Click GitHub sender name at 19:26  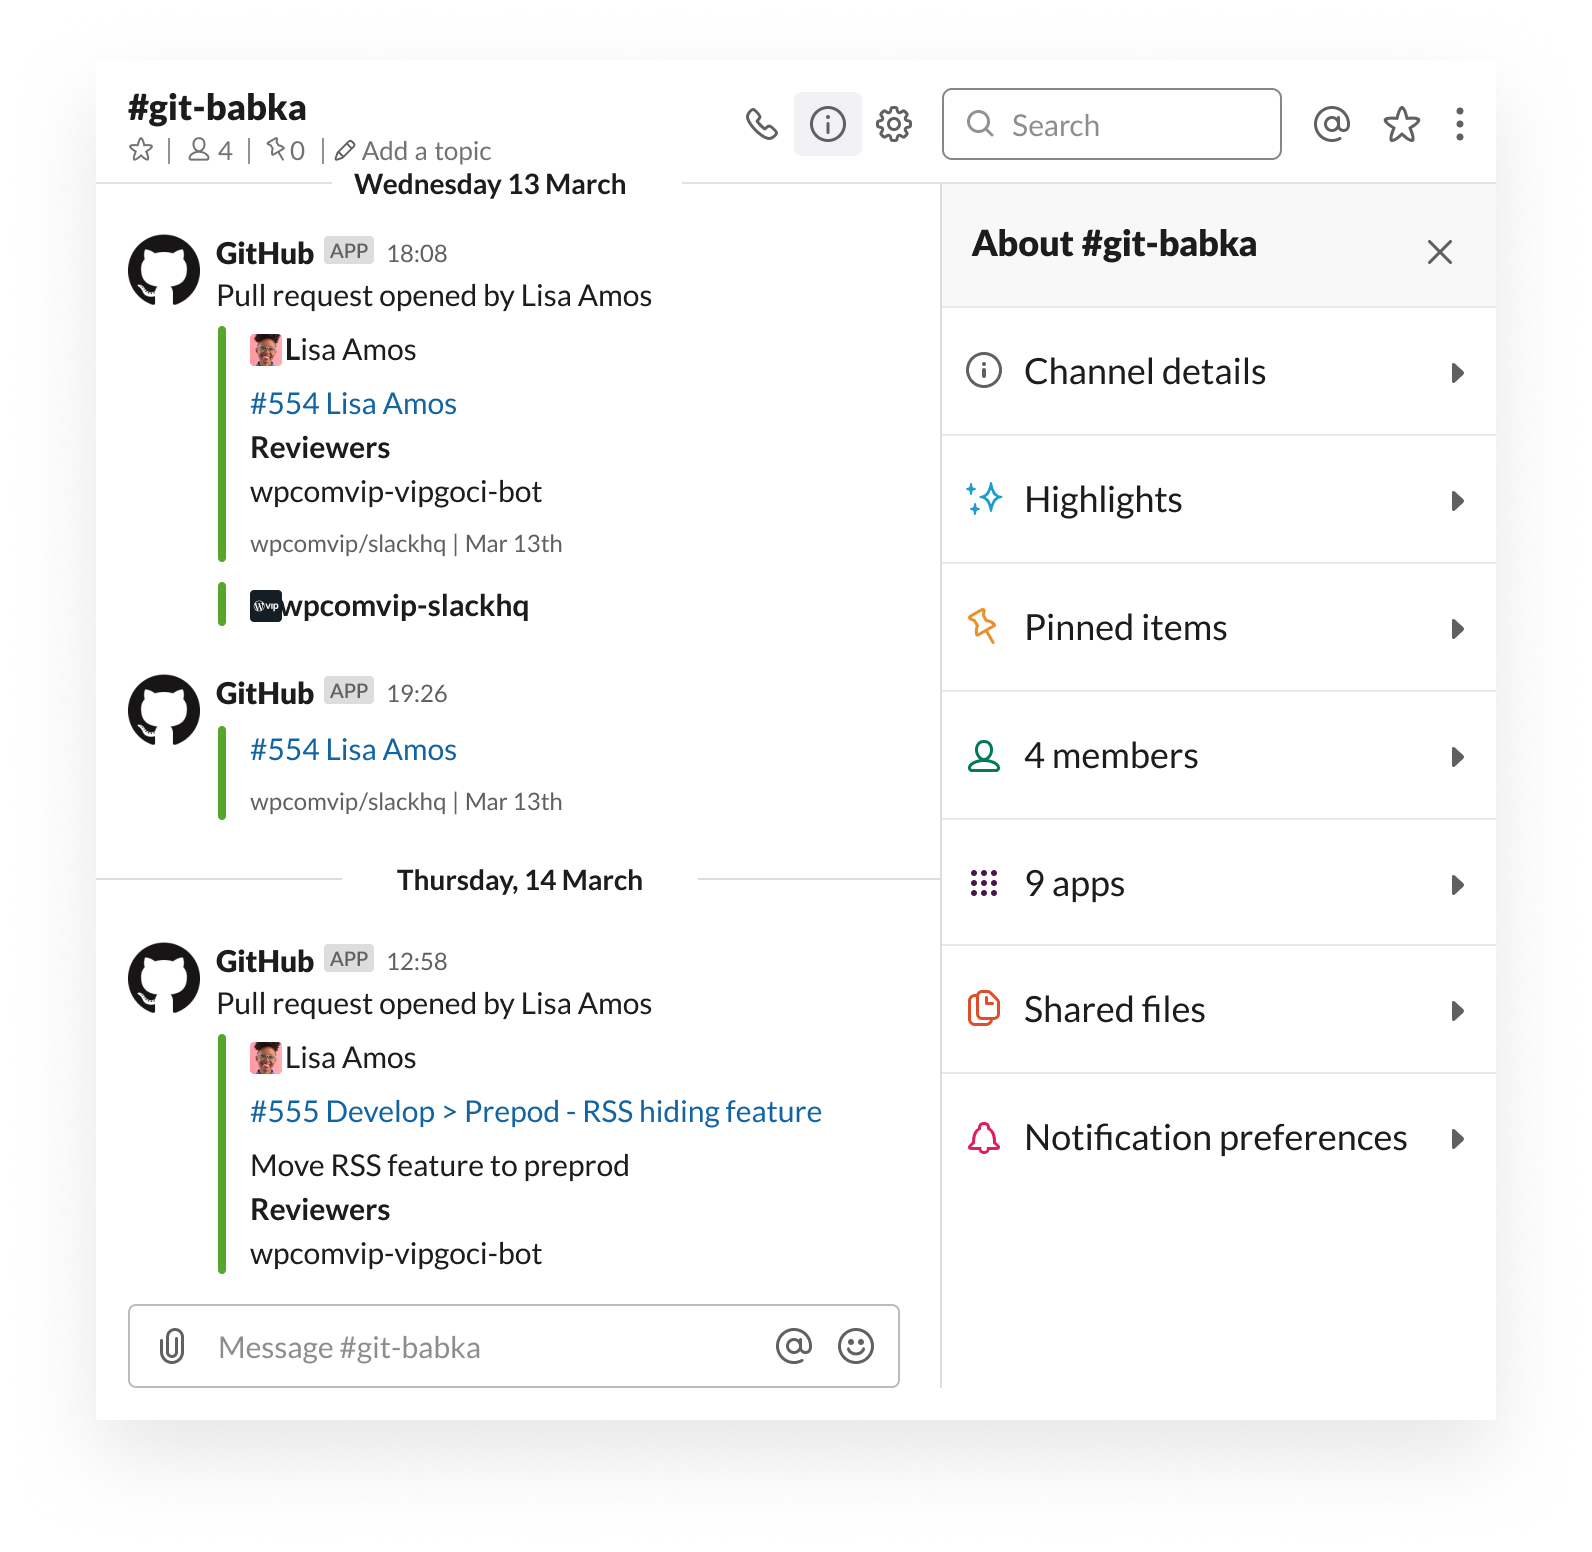[x=265, y=694]
